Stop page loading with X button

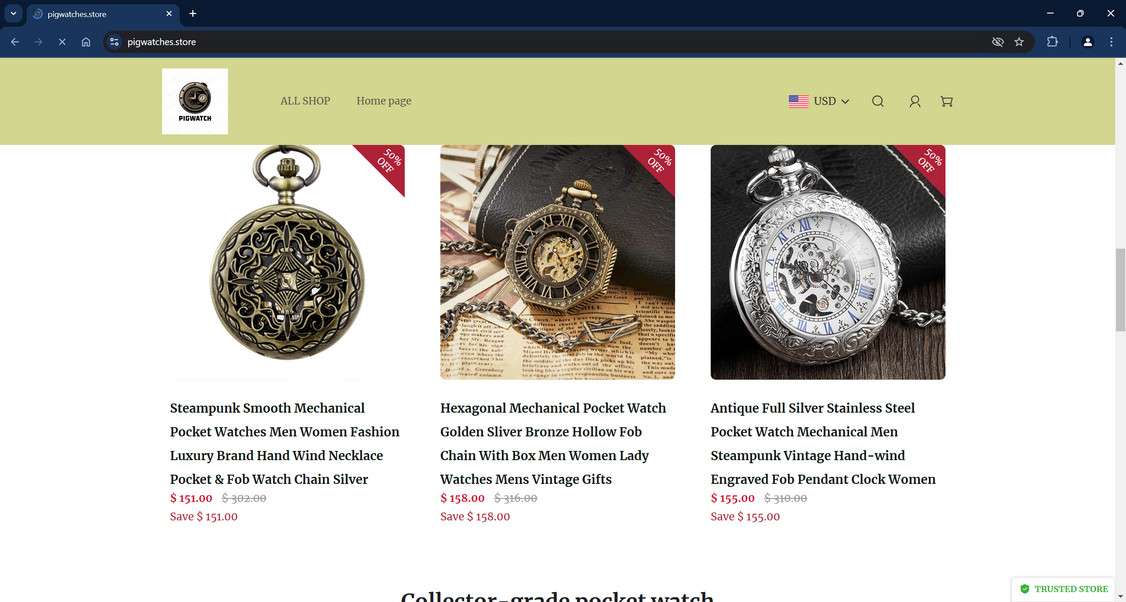[62, 42]
